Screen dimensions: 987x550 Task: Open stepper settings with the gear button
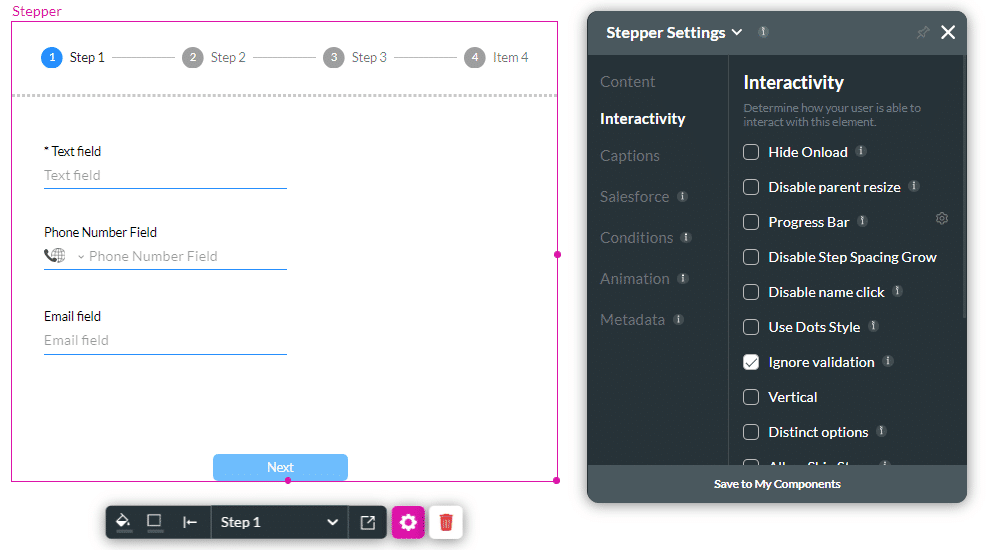tap(408, 522)
